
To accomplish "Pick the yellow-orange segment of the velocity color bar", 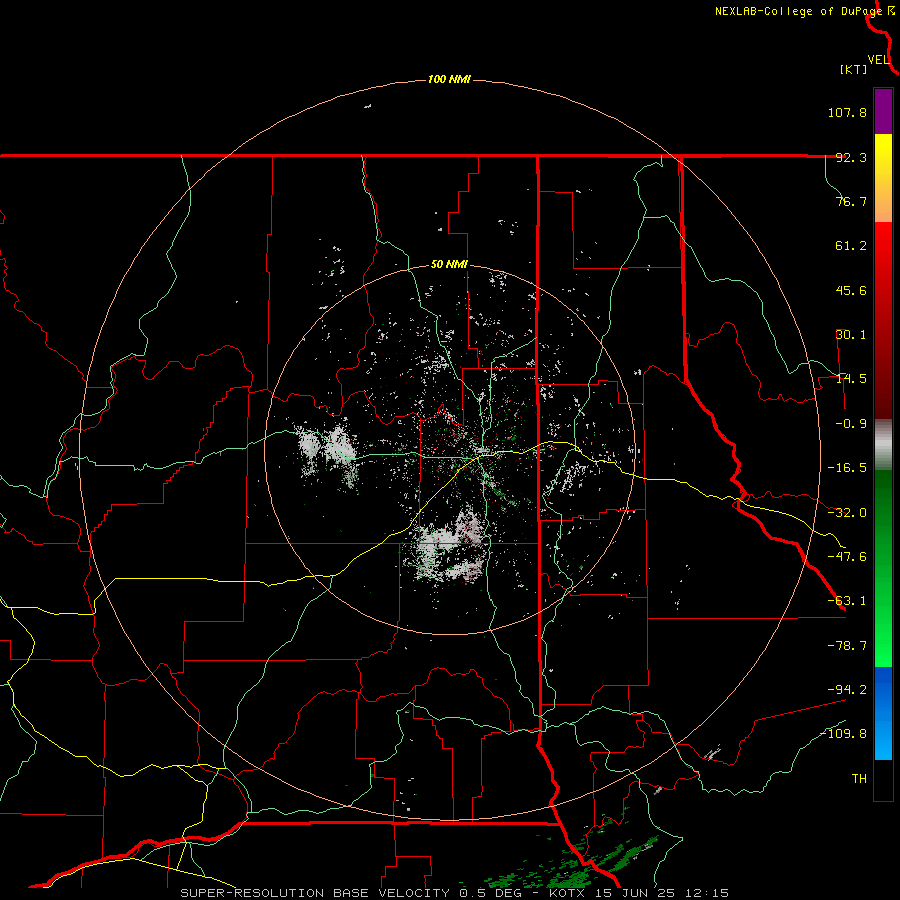I will [x=883, y=178].
